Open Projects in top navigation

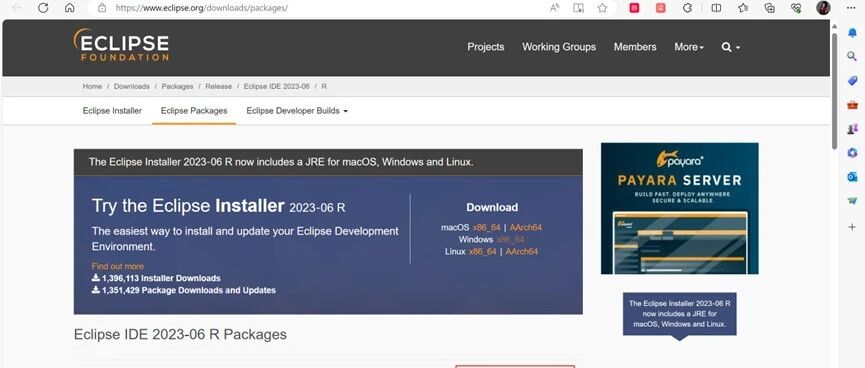pos(485,47)
